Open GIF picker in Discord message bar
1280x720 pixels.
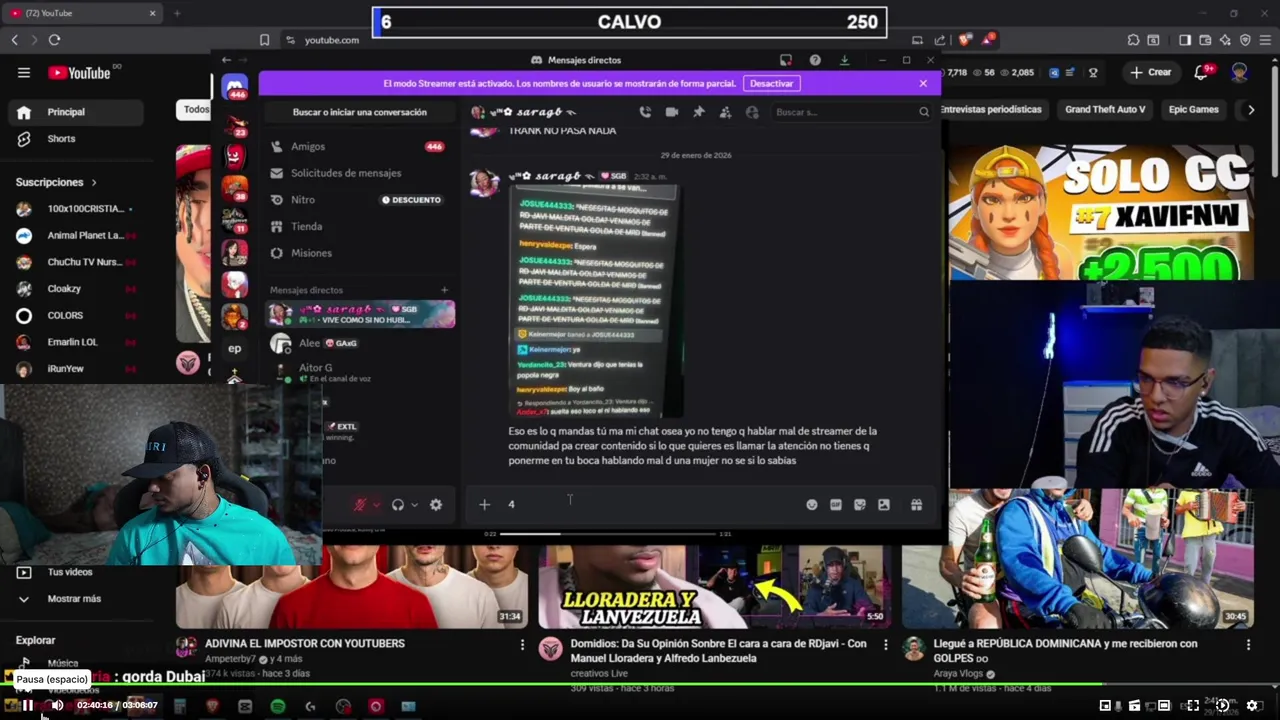pyautogui.click(x=836, y=505)
